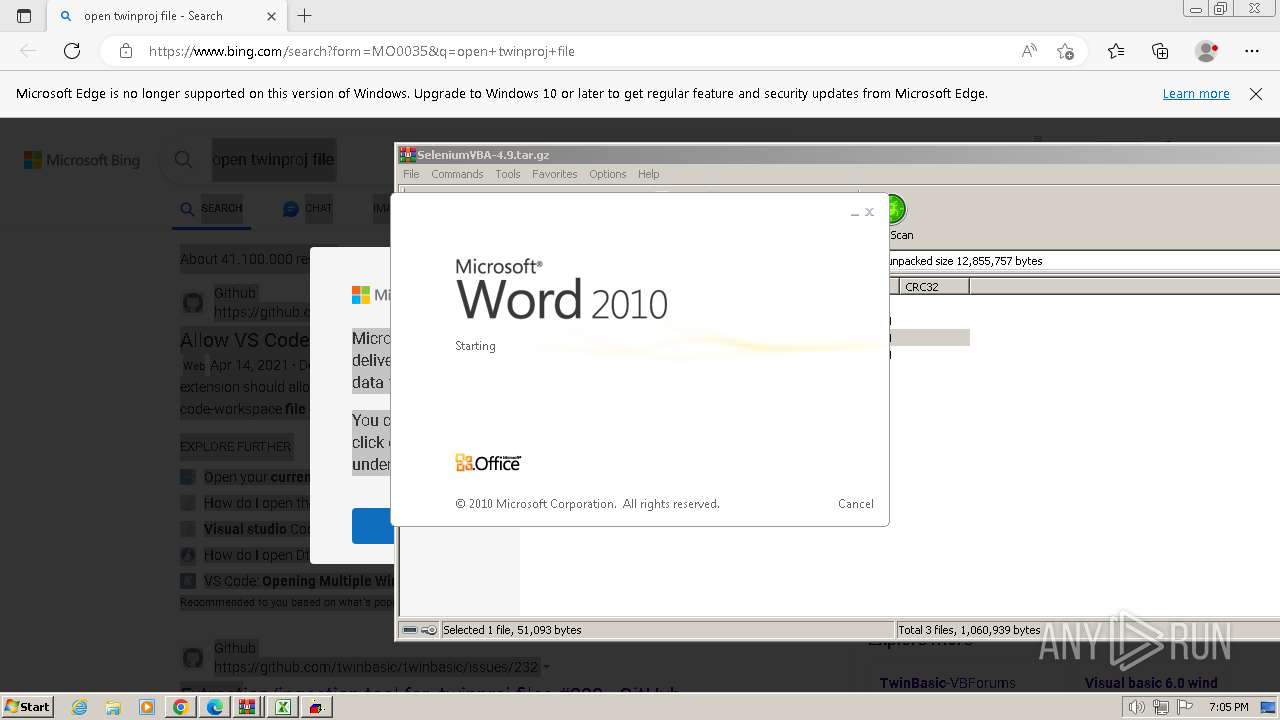Open WinRAR File menu
1280x720 pixels.
pyautogui.click(x=411, y=174)
